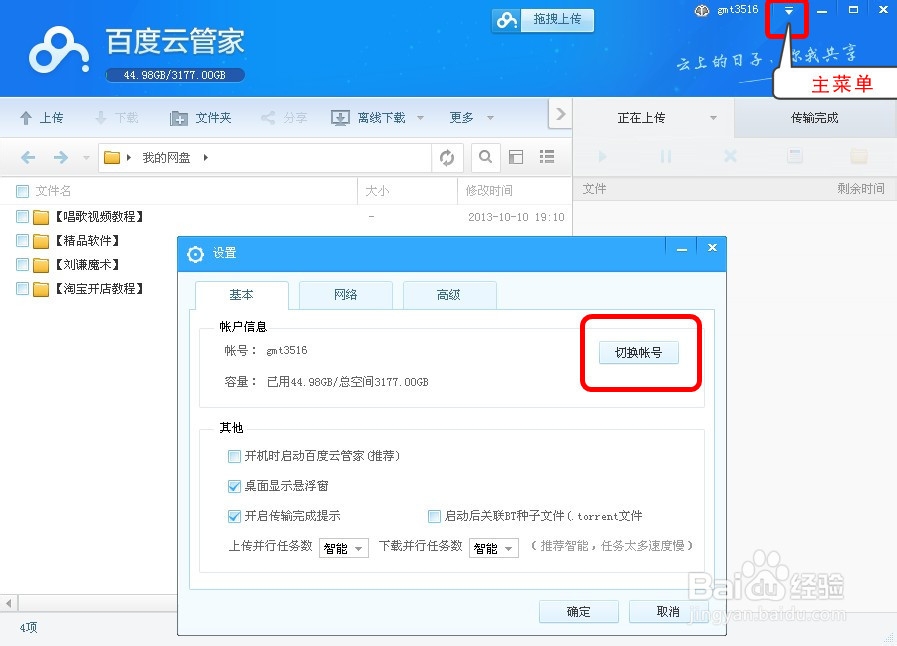Click the 【淘宝开店教程】 folder icon
This screenshot has width=897, height=646.
[x=41, y=289]
